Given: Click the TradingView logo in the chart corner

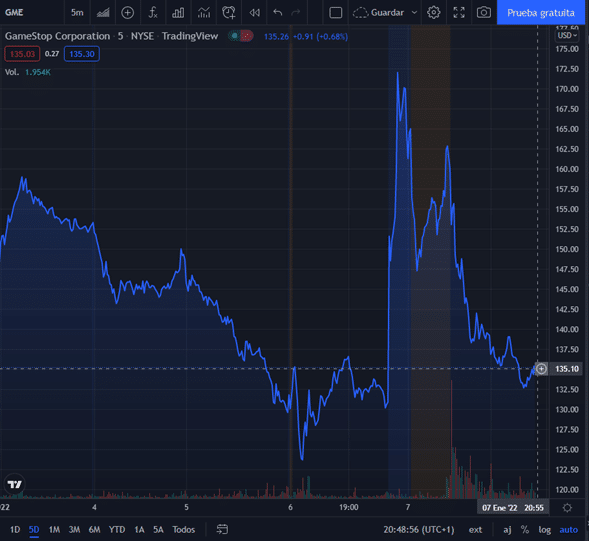Looking at the screenshot, I should coord(15,484).
